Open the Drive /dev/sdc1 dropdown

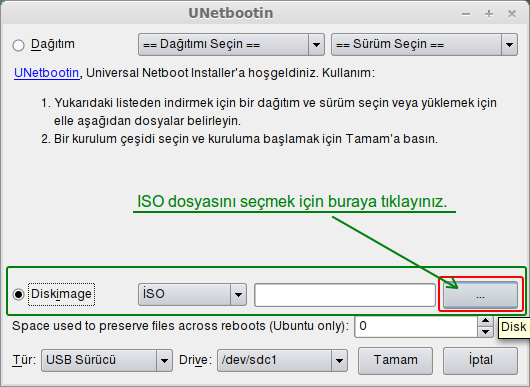point(282,360)
